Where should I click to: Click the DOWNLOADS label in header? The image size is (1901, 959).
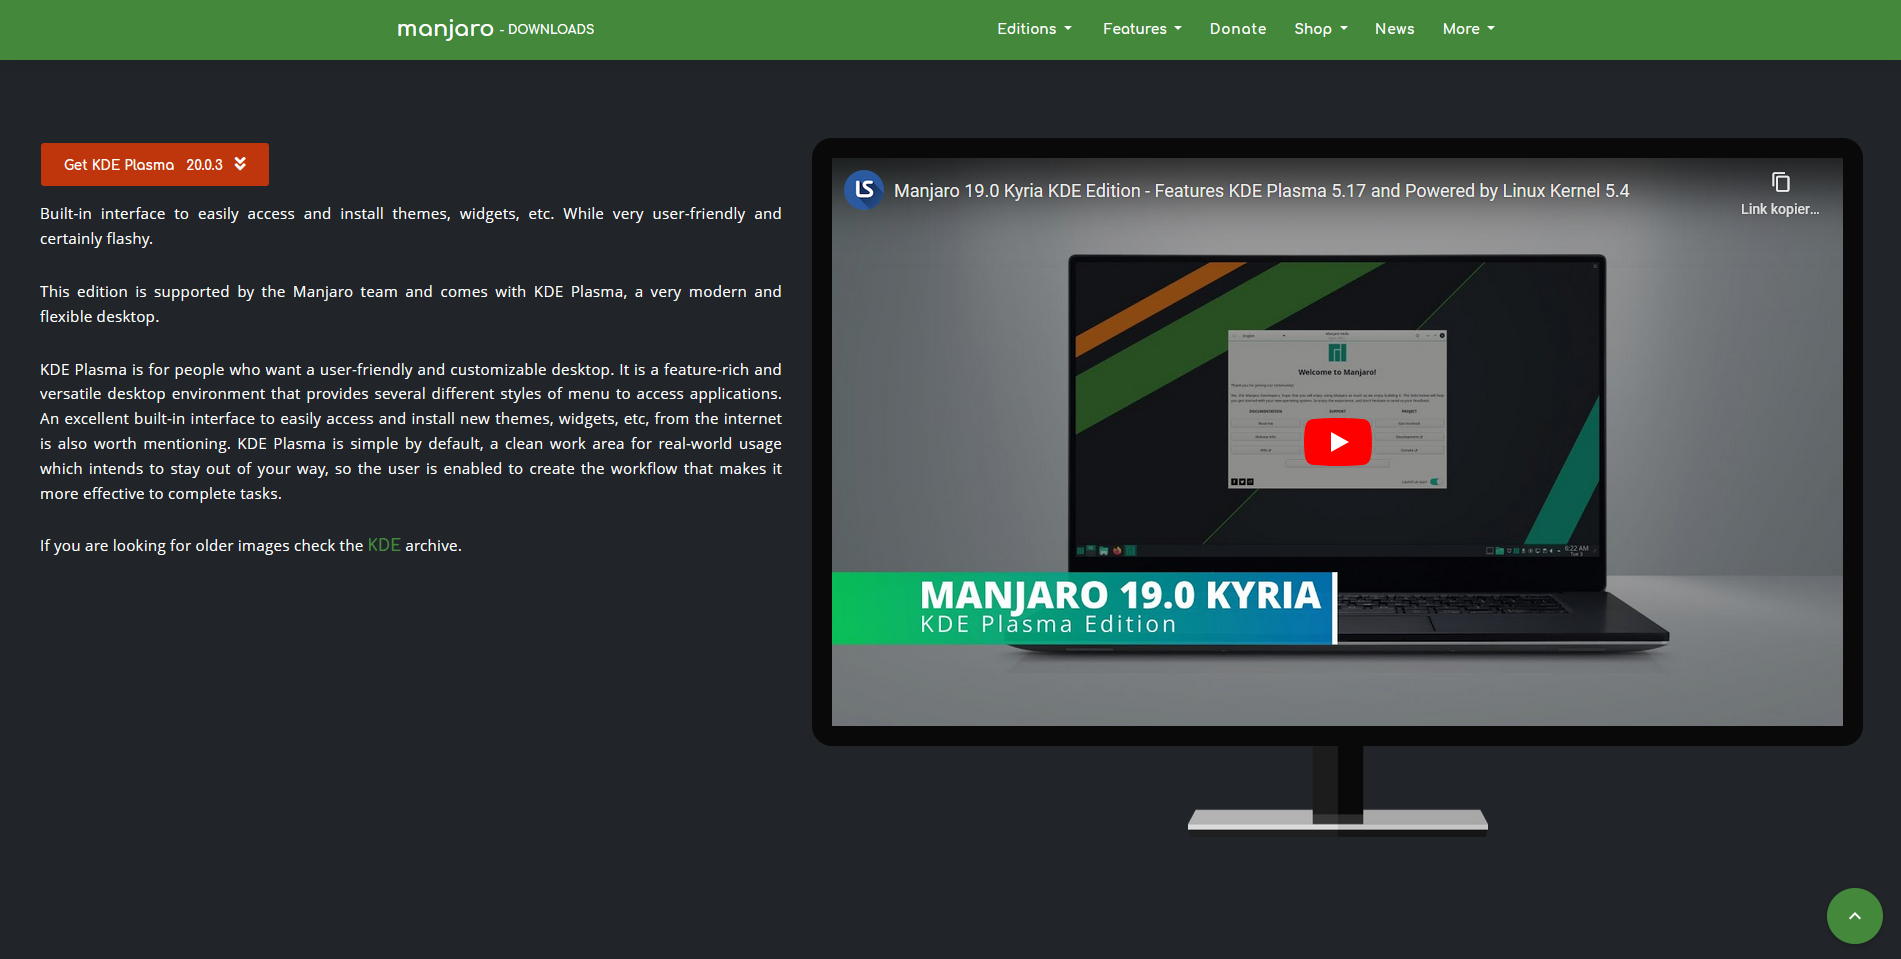coord(550,29)
